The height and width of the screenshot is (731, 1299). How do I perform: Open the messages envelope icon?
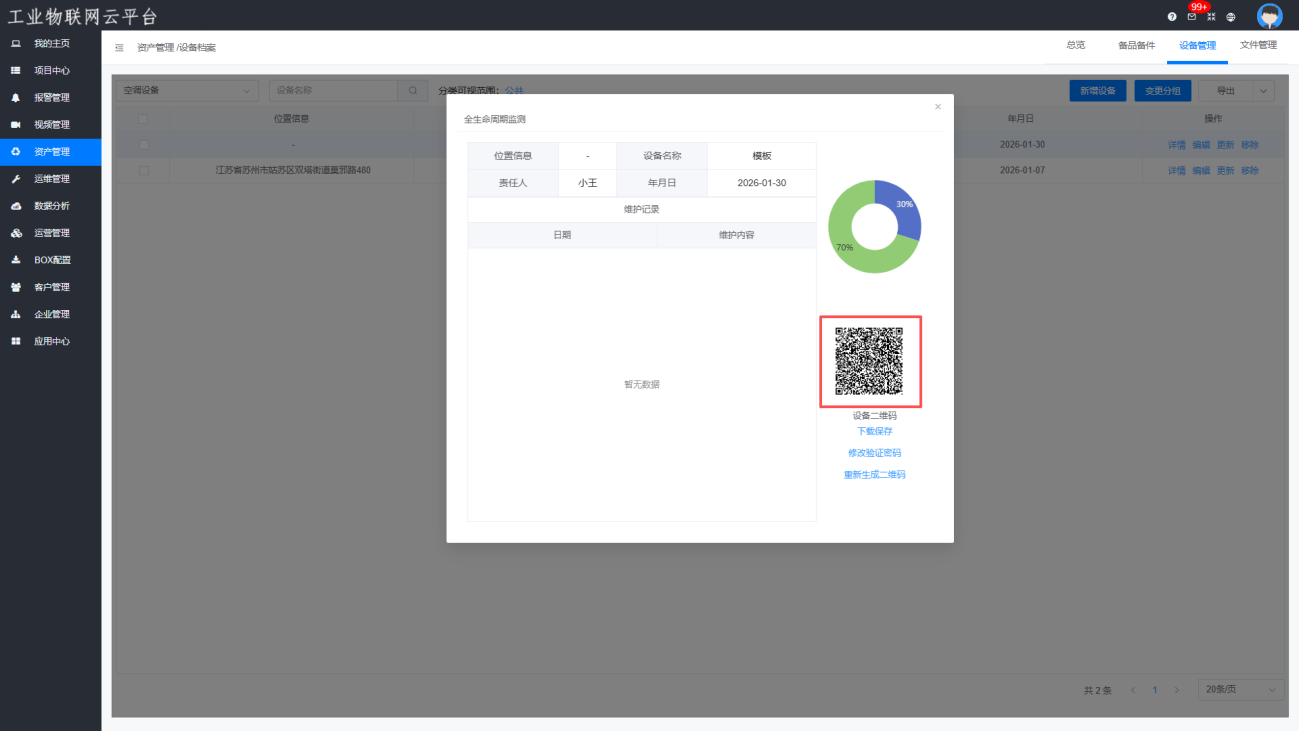coord(1192,17)
